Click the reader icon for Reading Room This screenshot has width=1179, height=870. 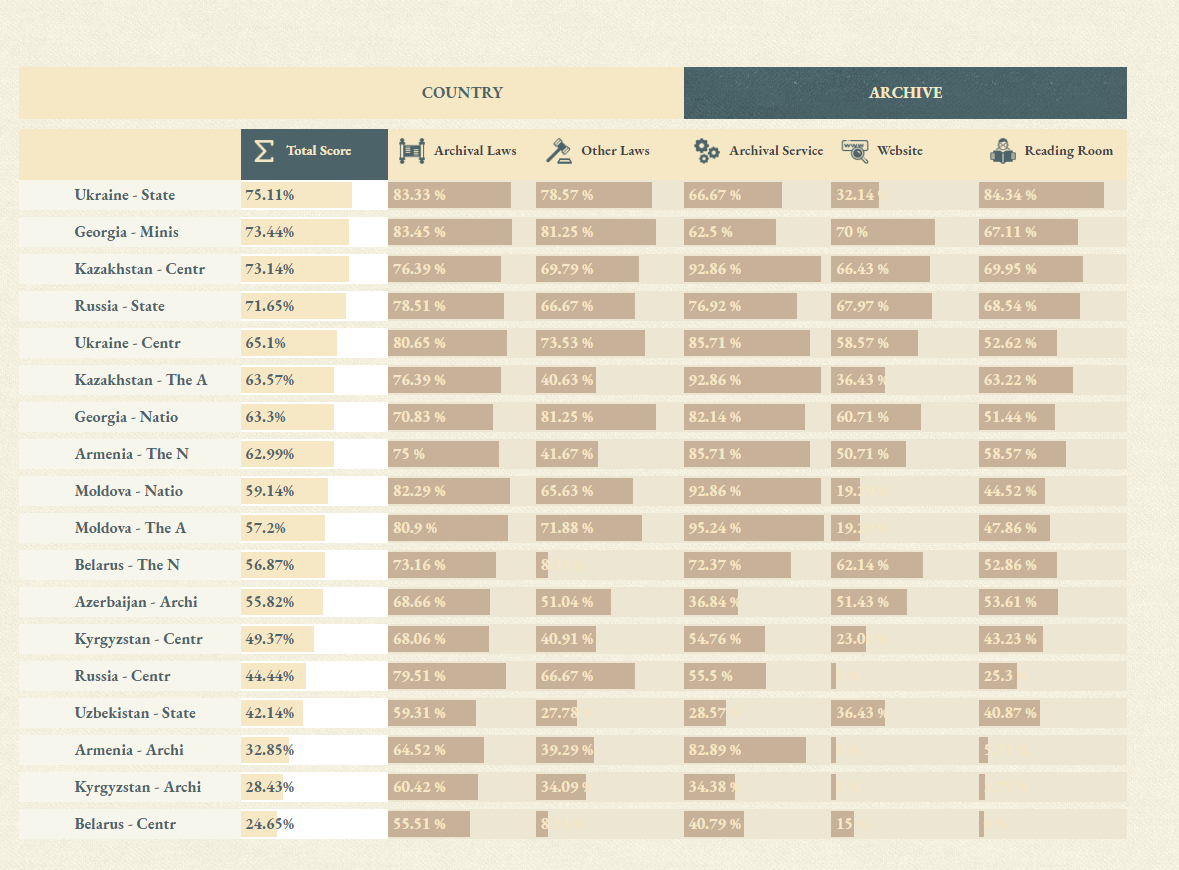tap(1002, 151)
